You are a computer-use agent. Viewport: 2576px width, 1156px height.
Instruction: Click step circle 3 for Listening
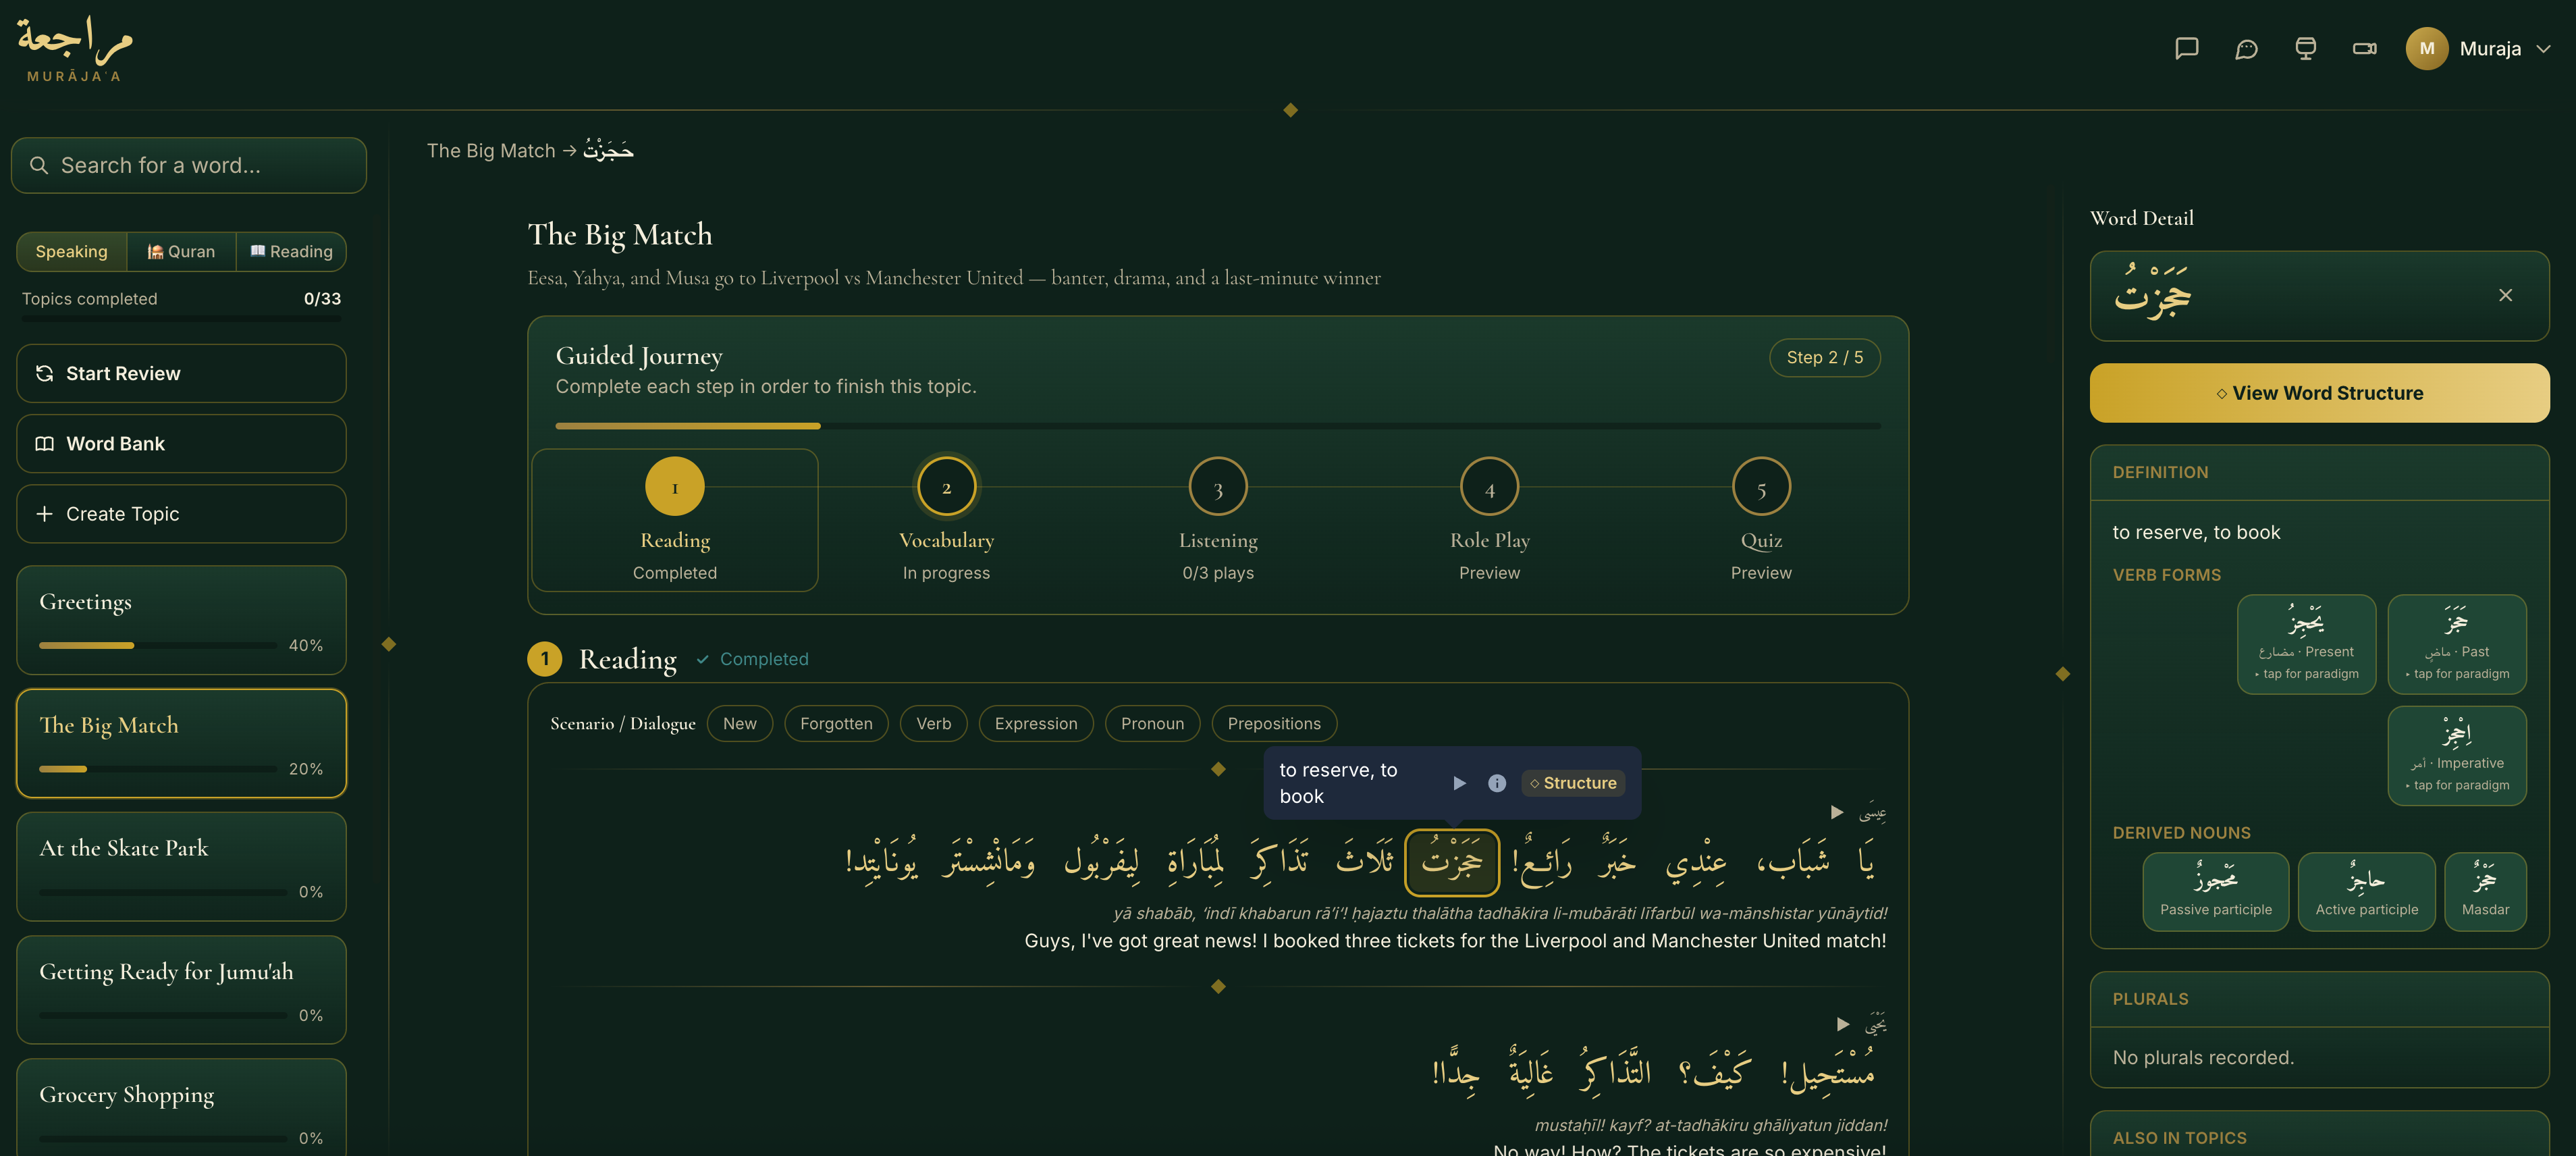[x=1218, y=487]
